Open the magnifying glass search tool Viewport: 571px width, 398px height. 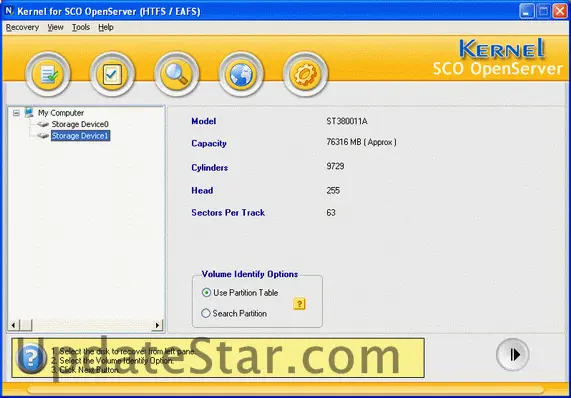point(177,74)
